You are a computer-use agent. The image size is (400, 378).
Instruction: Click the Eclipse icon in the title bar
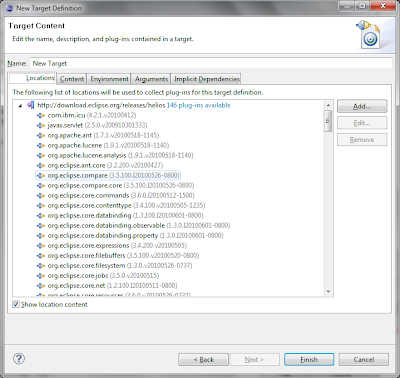(x=10, y=8)
